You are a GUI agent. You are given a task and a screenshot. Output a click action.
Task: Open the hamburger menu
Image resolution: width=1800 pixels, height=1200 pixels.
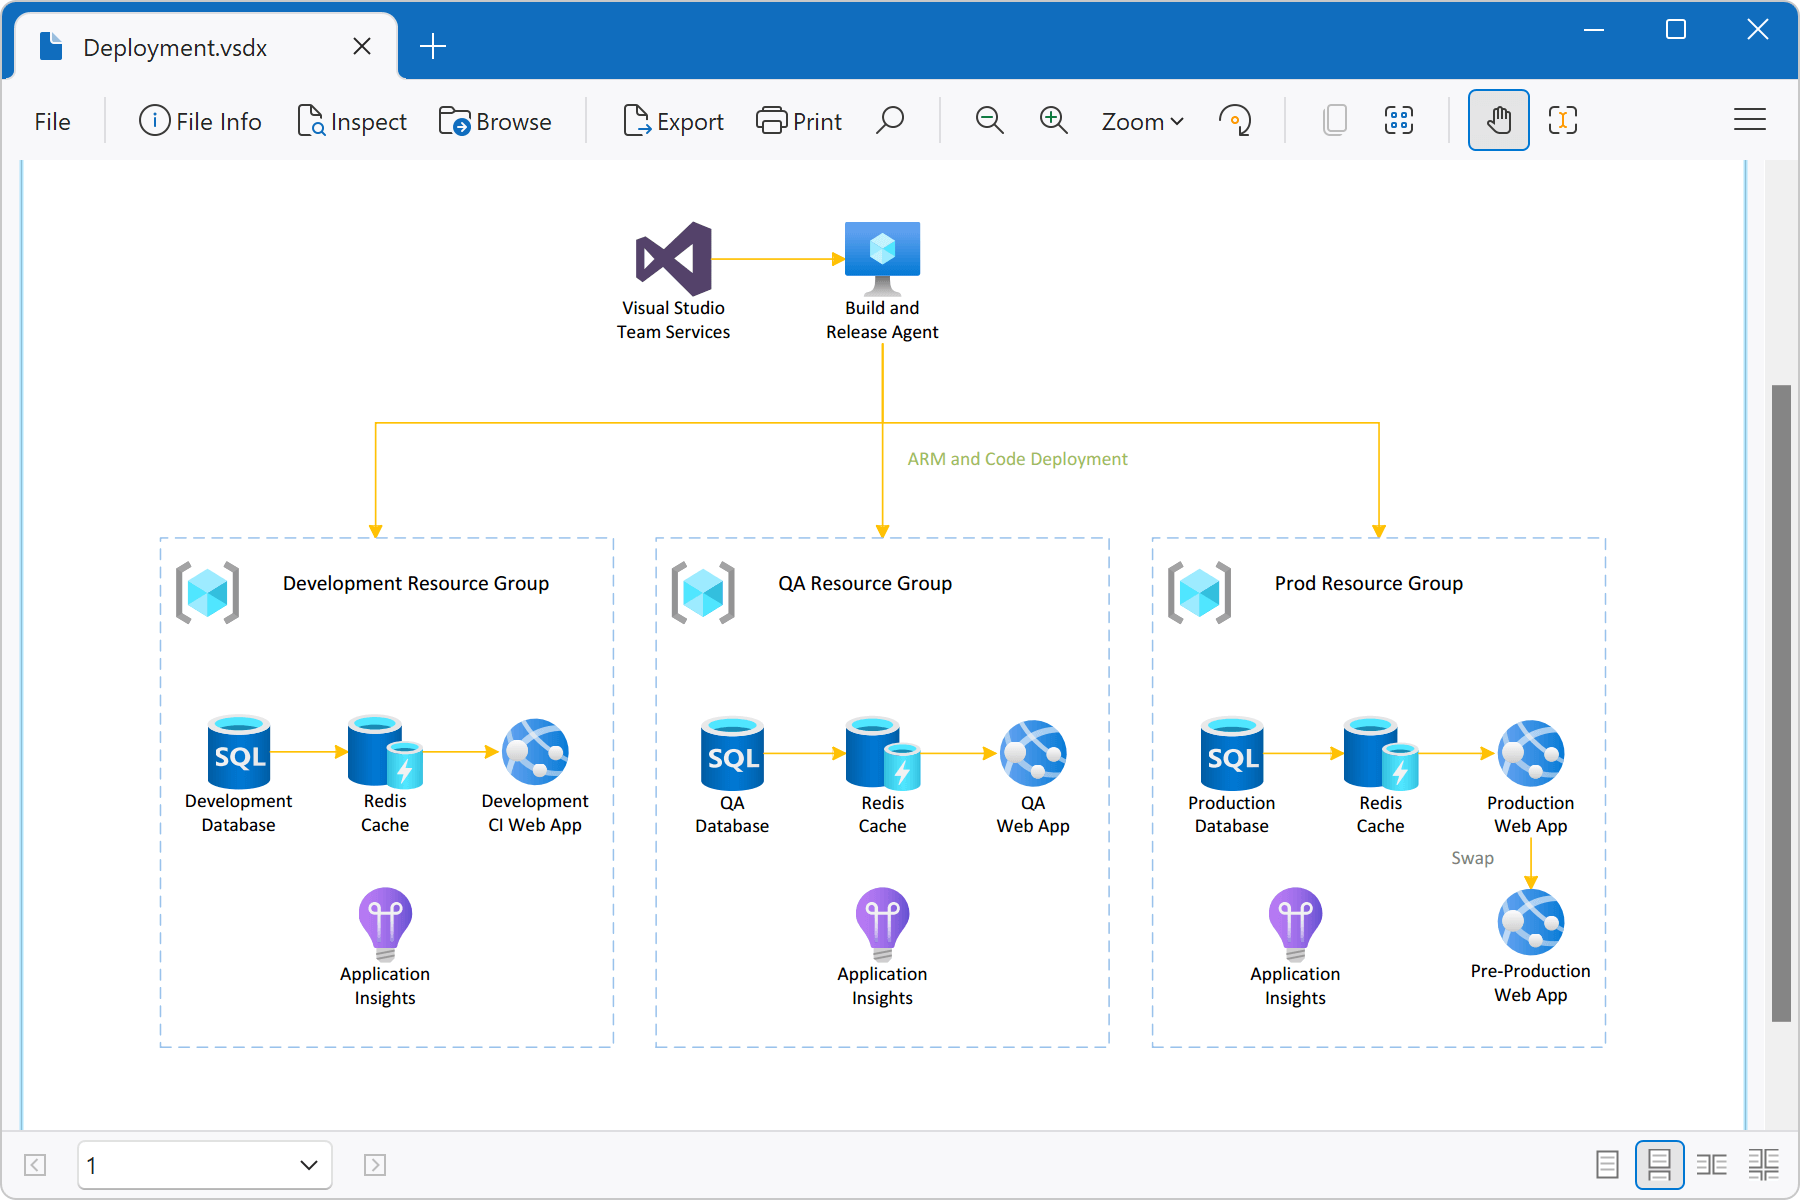(1750, 120)
